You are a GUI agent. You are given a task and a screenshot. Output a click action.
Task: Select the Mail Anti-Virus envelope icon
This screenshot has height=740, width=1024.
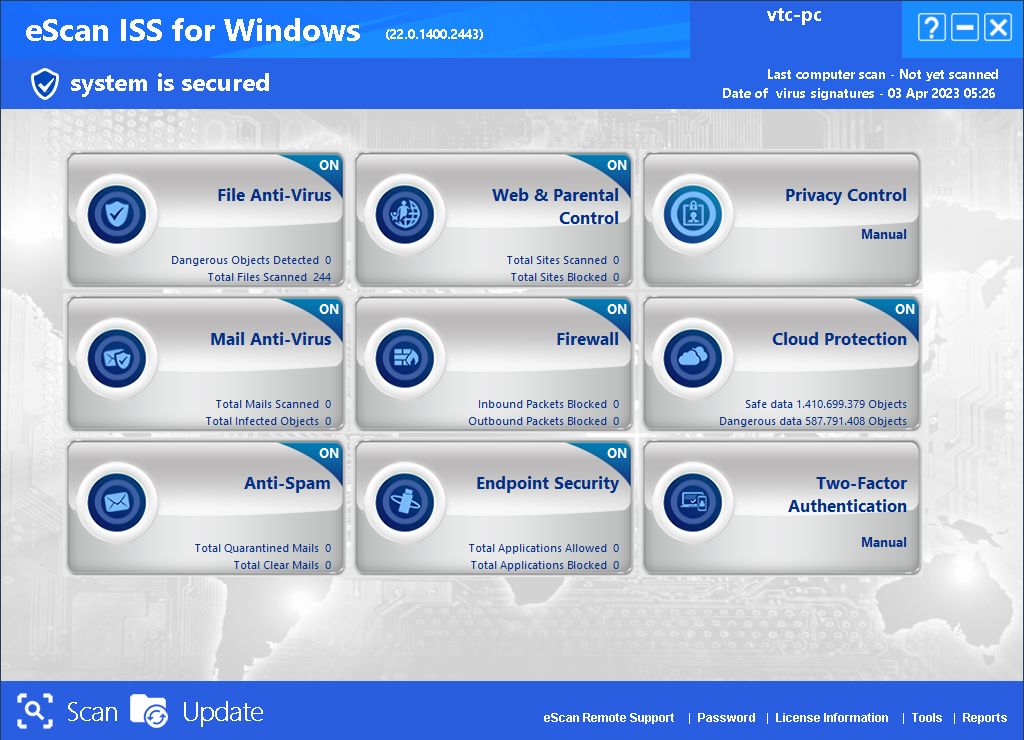(x=117, y=357)
